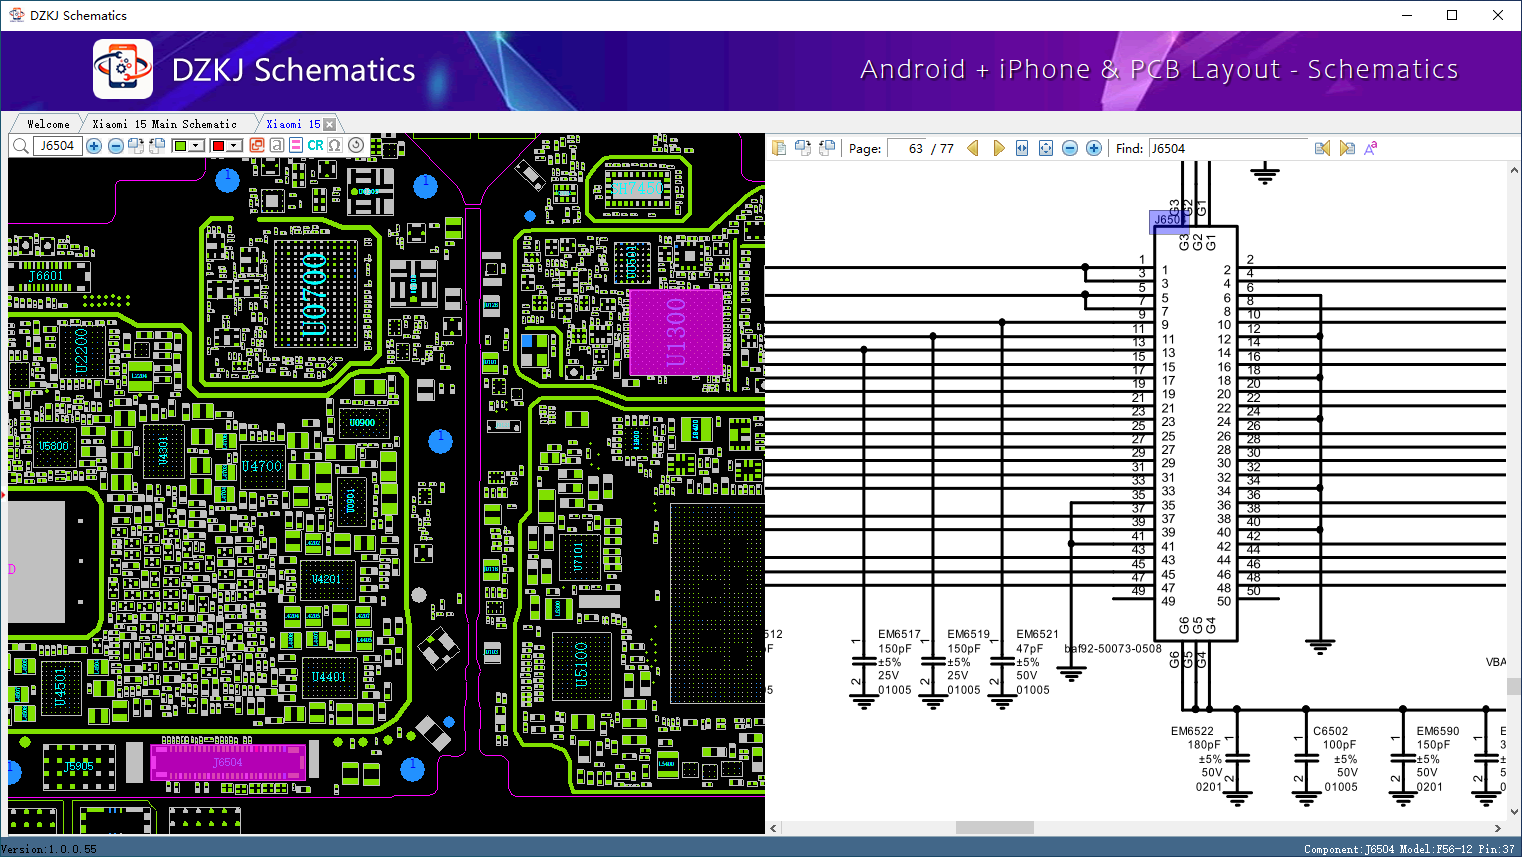This screenshot has height=857, width=1522.
Task: Click the orange overlapping-squares layer icon
Action: coord(257,146)
